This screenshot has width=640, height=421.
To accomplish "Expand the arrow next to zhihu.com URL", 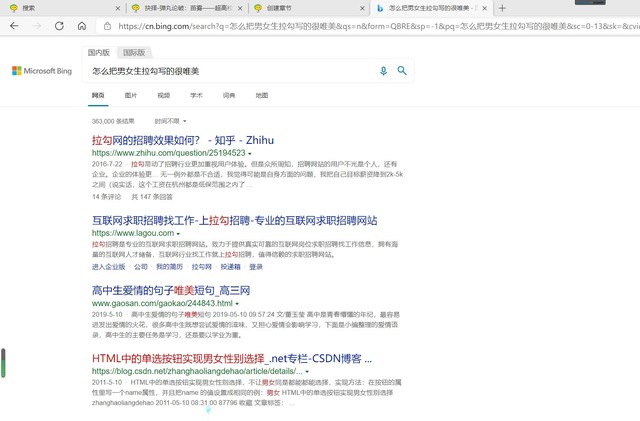I will click(250, 153).
